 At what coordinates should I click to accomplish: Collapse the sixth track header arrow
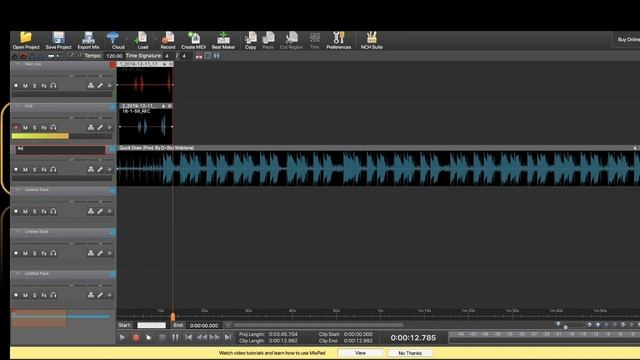pyautogui.click(x=18, y=273)
